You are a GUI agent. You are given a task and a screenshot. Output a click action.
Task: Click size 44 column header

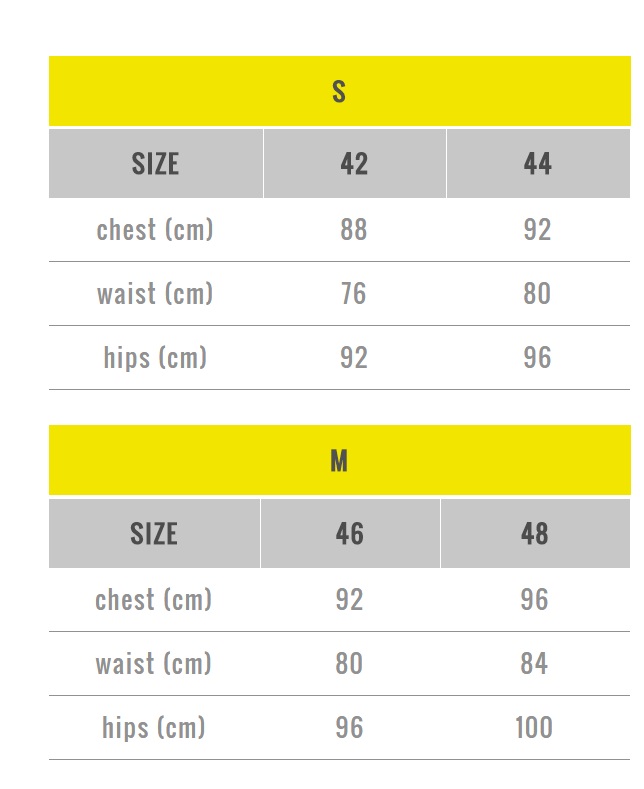[x=537, y=164]
